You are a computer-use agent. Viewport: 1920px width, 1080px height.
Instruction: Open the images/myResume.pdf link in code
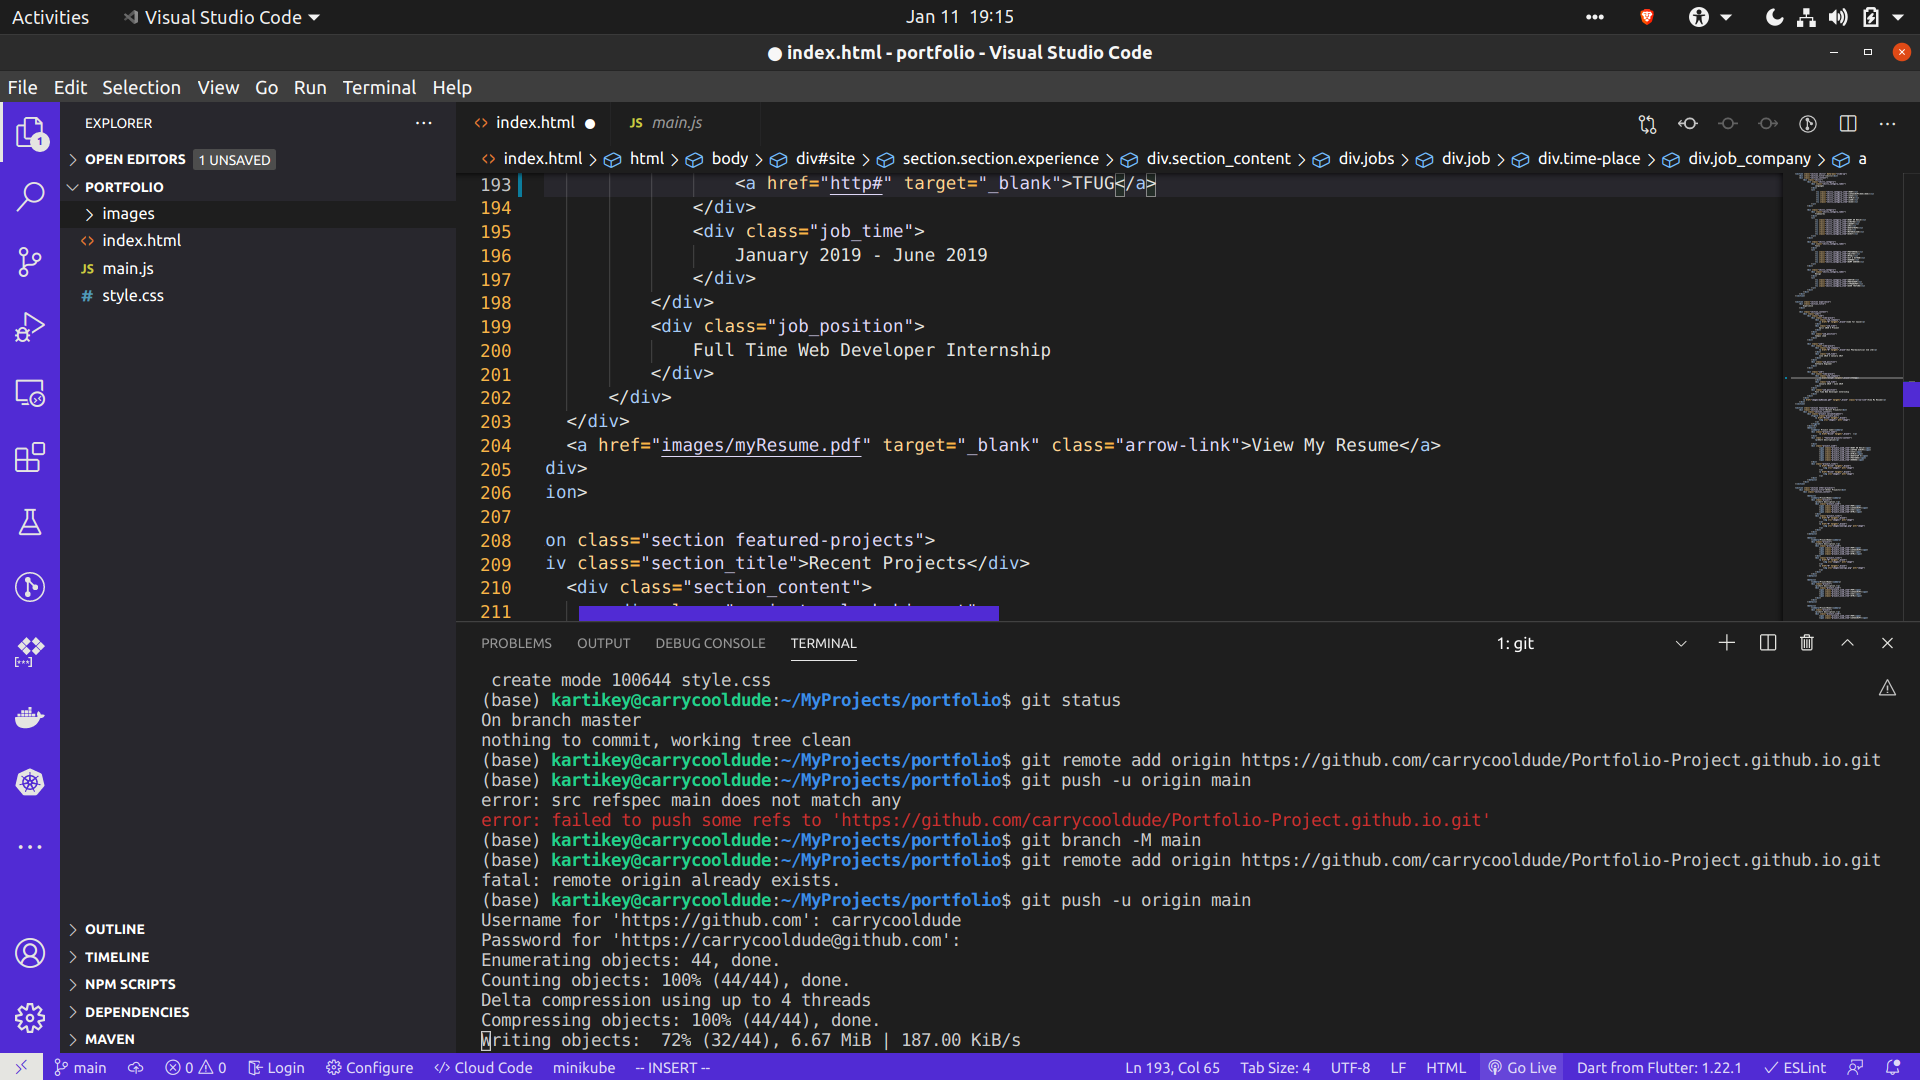[760, 445]
